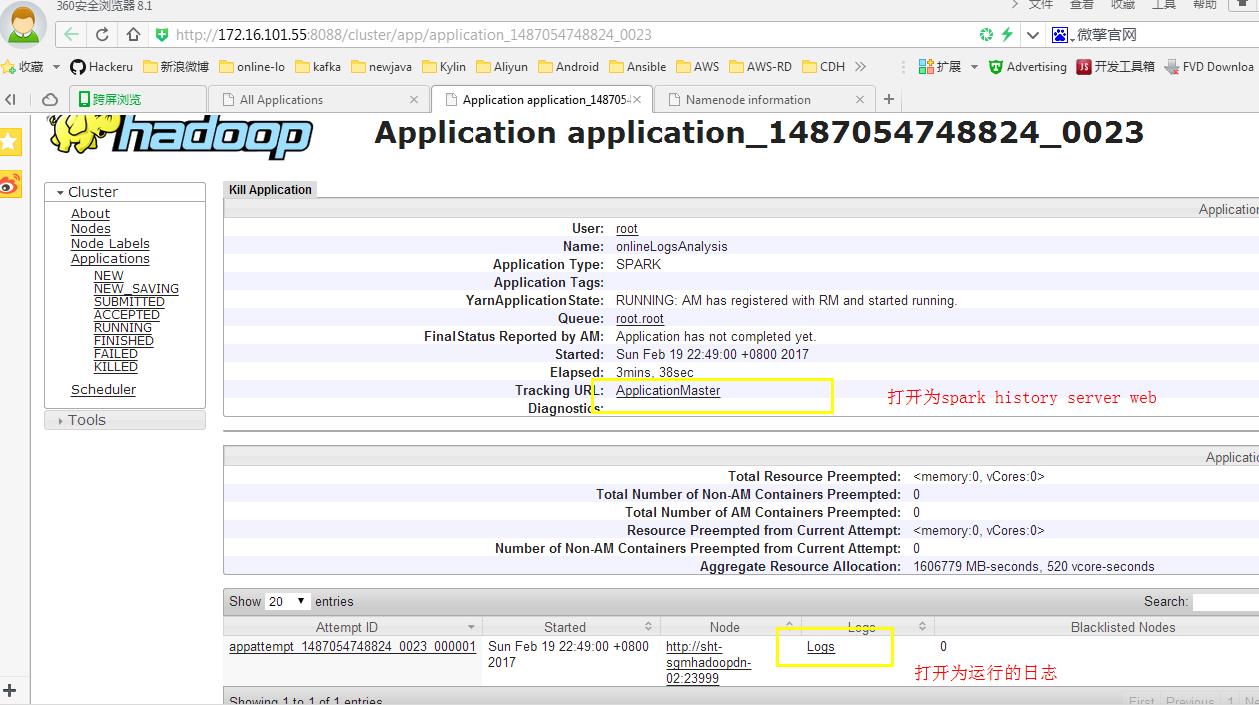Open the online-lo bookmark folder
Image resolution: width=1259 pixels, height=705 pixels.
[x=252, y=67]
